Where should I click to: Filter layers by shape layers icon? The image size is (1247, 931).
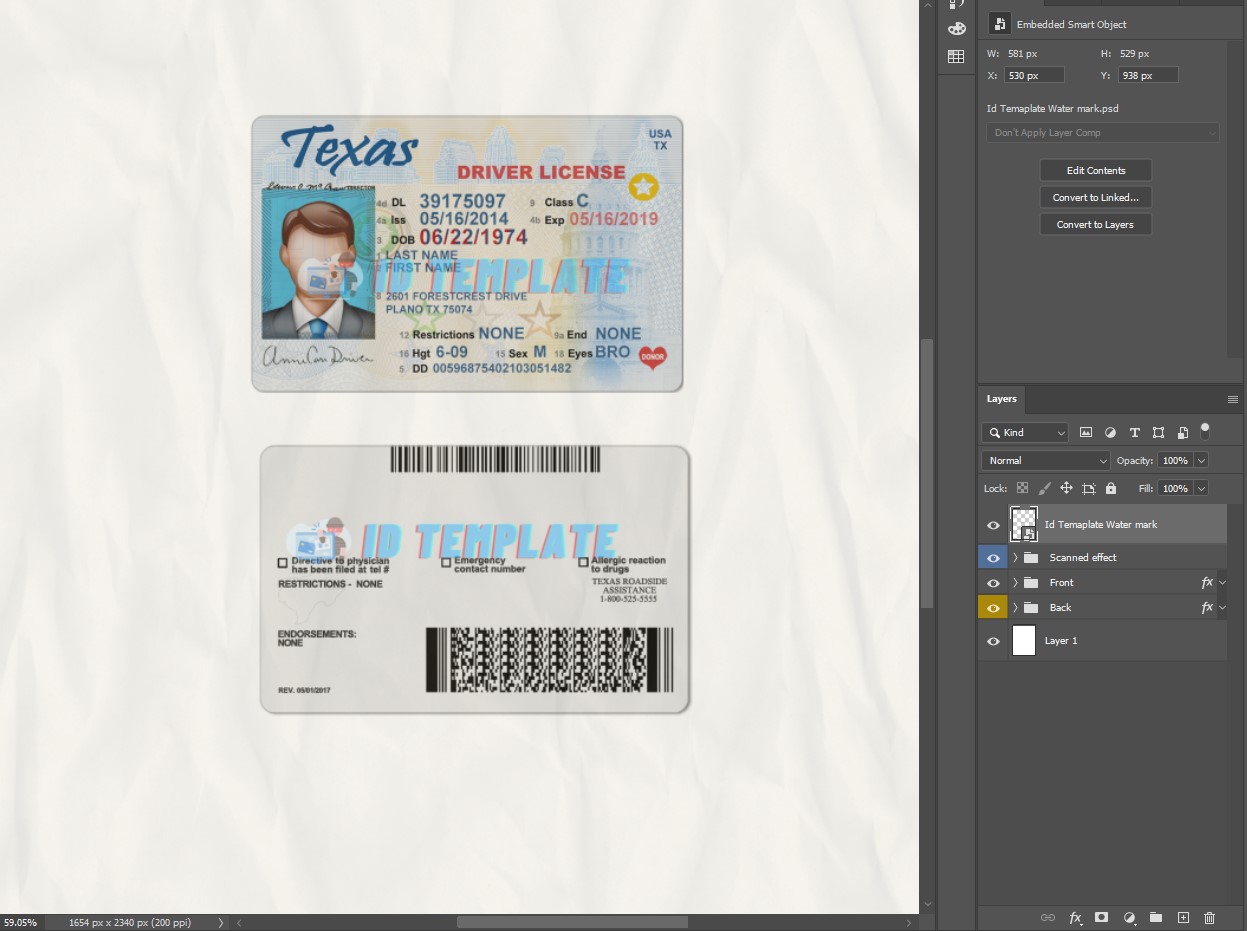point(1158,433)
